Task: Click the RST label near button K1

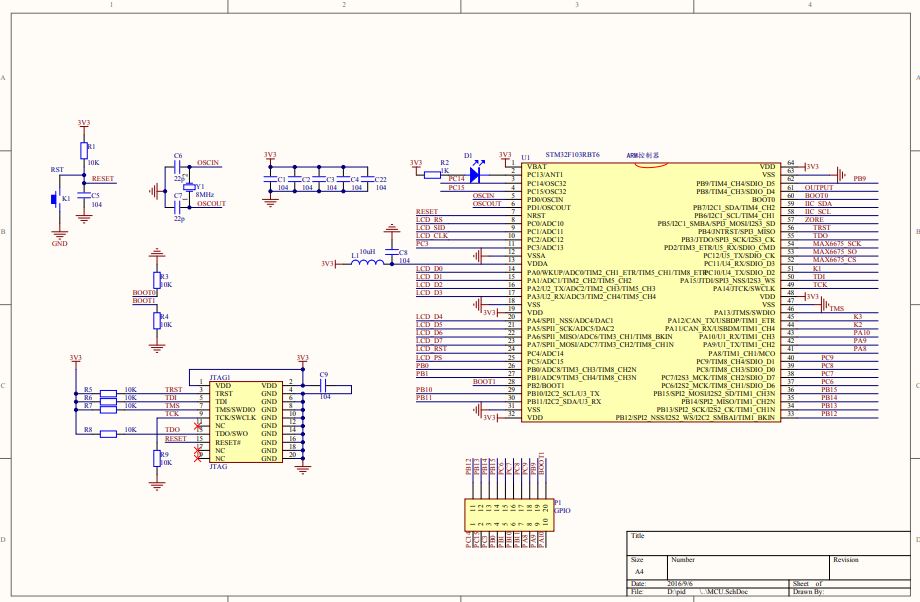Action: [57, 170]
